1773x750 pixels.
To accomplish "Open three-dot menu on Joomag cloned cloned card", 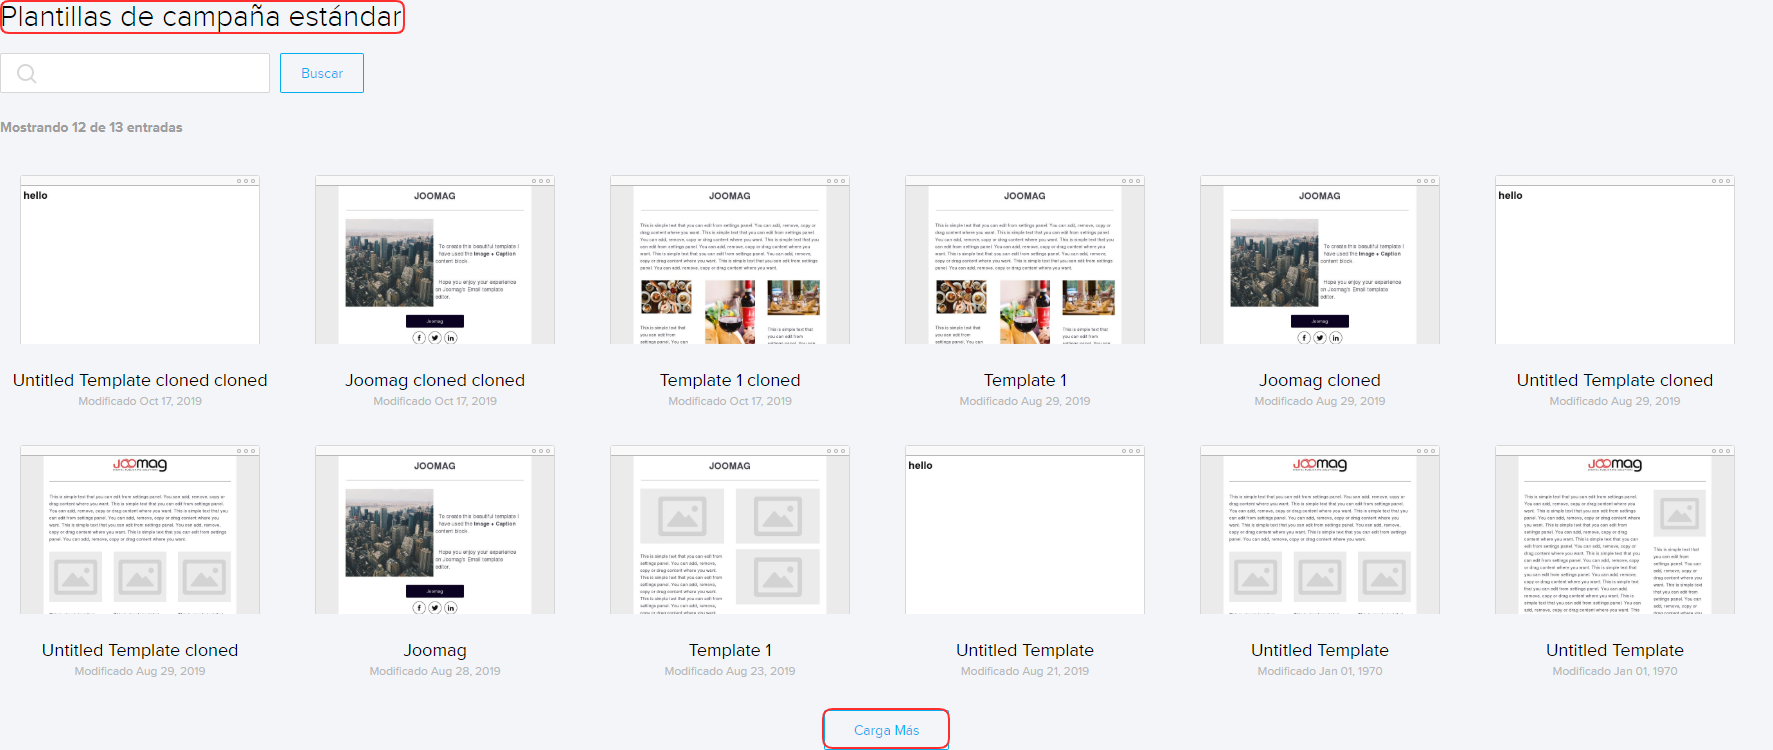I will coord(541,181).
